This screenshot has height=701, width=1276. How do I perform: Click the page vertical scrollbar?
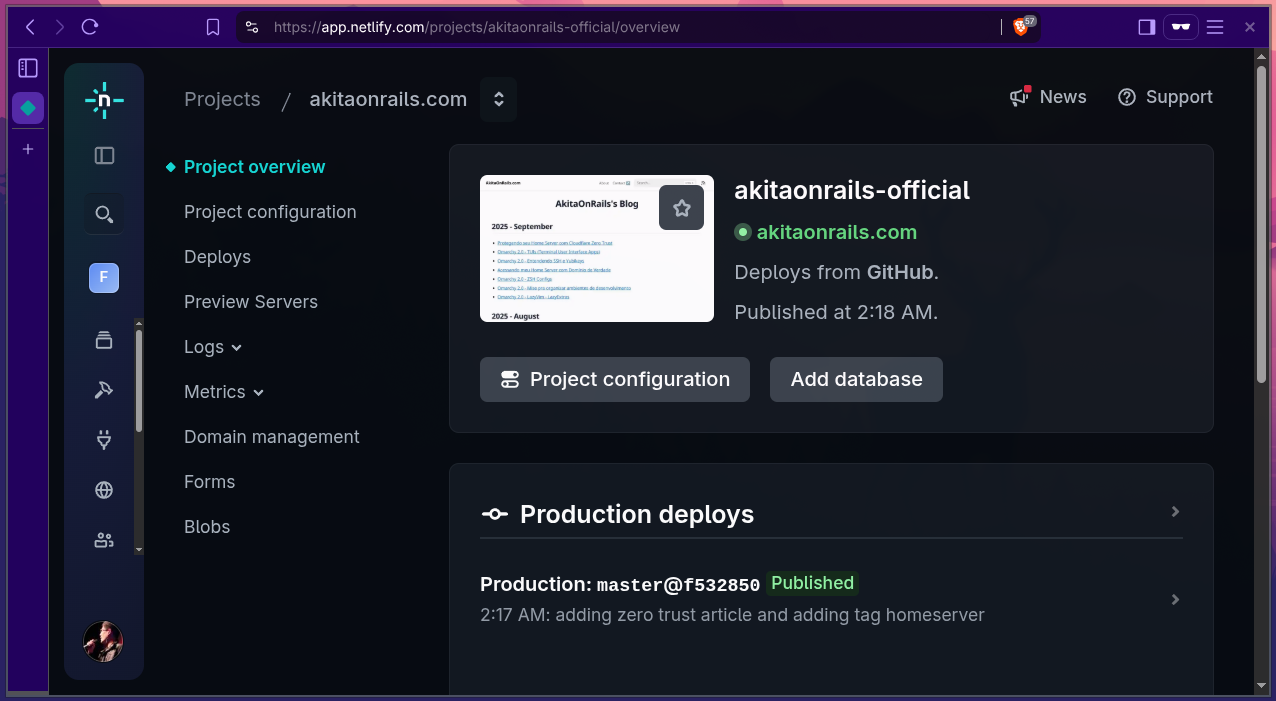[x=1261, y=225]
